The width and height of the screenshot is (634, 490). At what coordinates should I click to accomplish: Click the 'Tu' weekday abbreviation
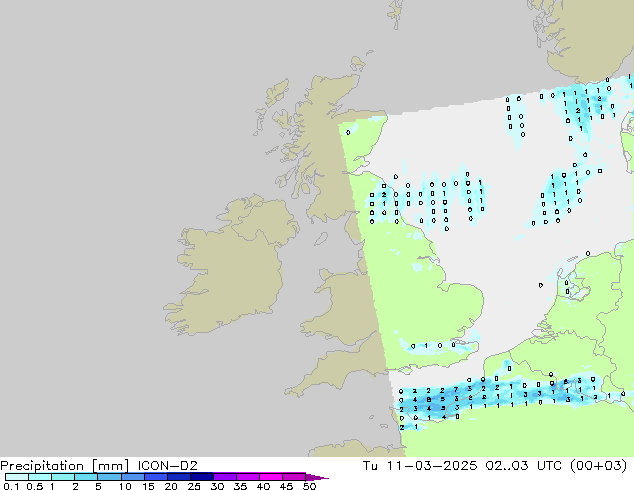[x=370, y=466]
